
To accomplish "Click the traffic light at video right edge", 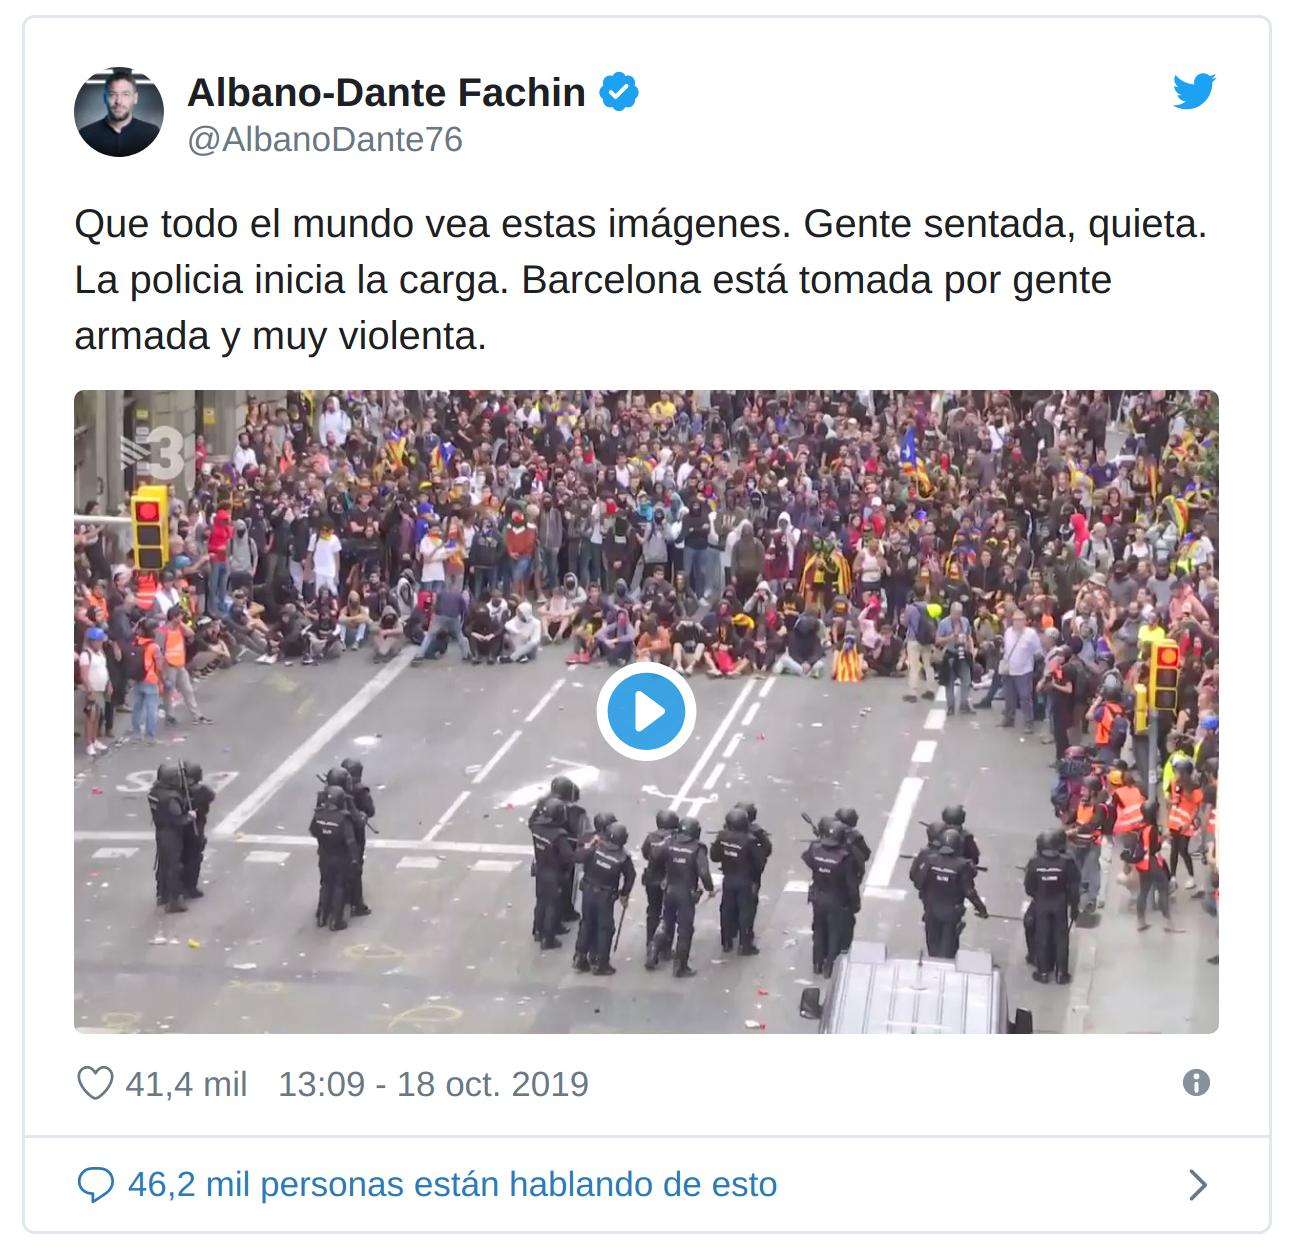I will [1164, 676].
